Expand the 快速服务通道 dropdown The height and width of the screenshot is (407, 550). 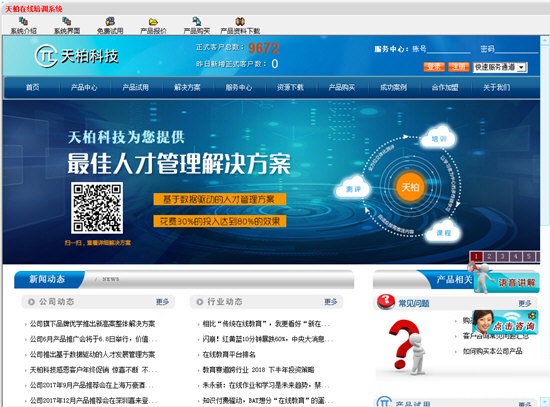coord(500,67)
